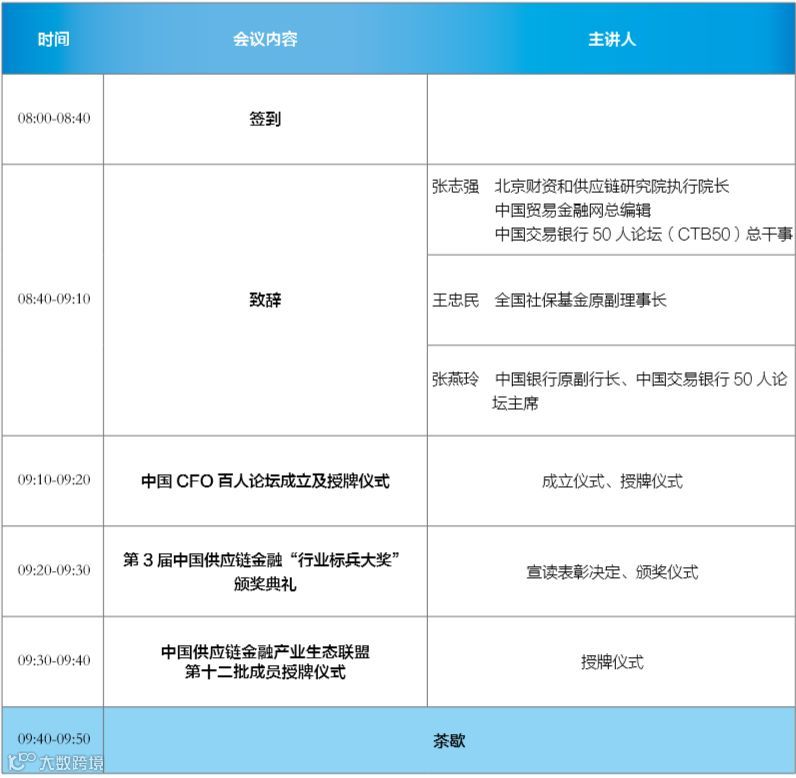Click the 颁奖典礼 line

[x=265, y=584]
